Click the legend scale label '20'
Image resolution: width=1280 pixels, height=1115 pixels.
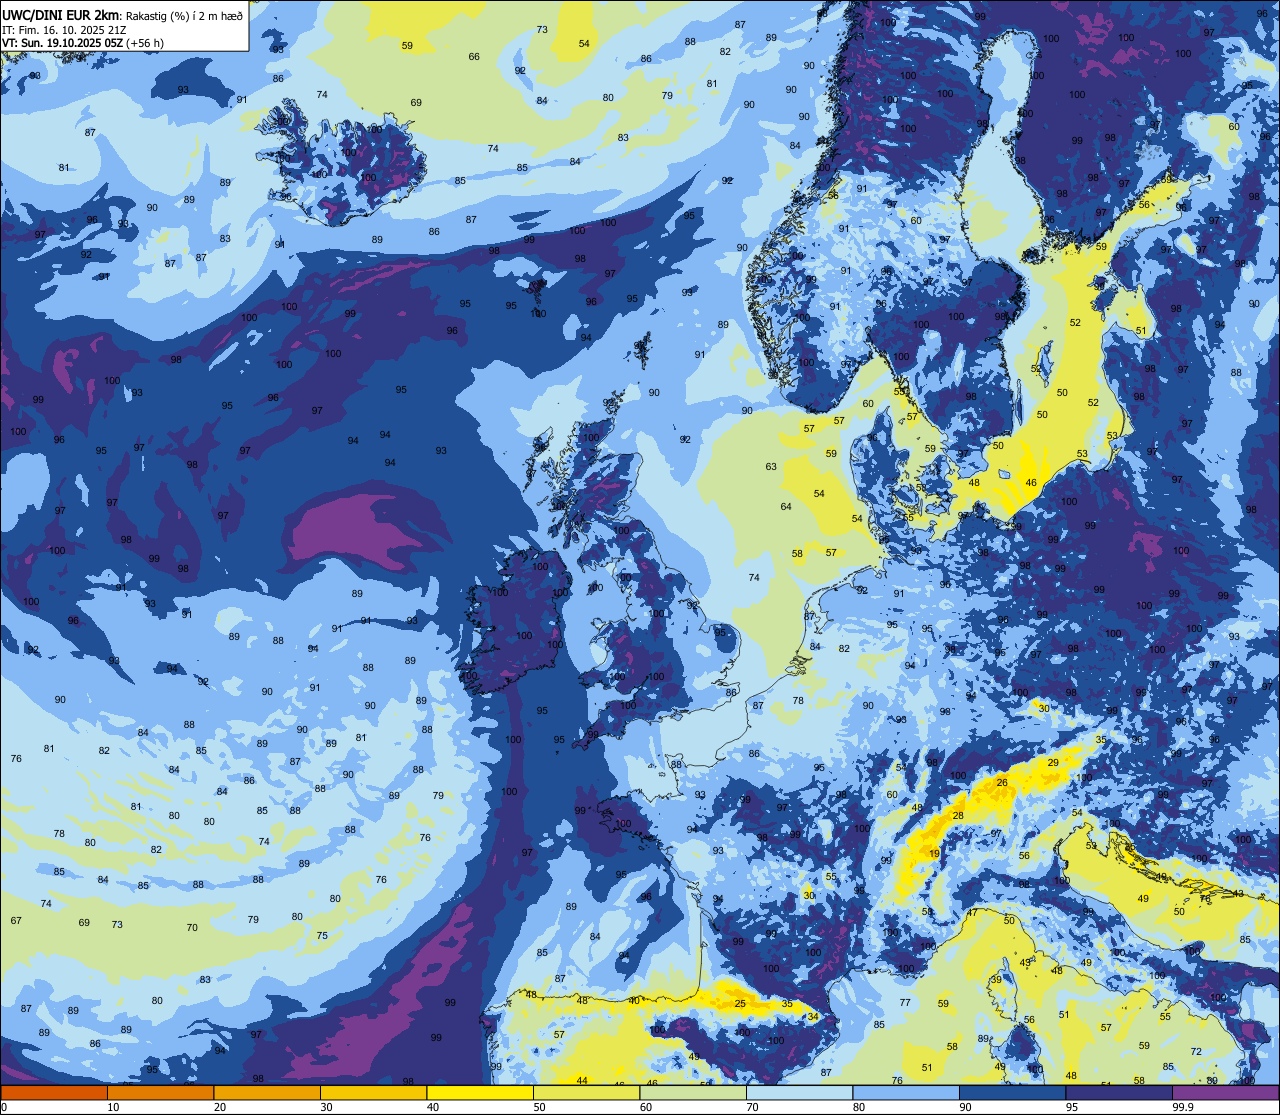pyautogui.click(x=220, y=1107)
